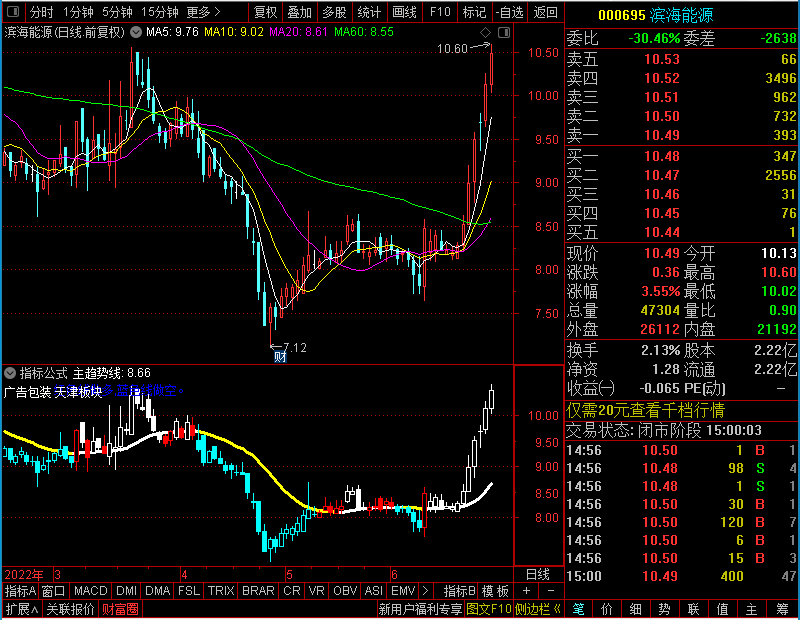The image size is (800, 620).
Task: Open the MA settings circle-arrow icon
Action: (136, 32)
